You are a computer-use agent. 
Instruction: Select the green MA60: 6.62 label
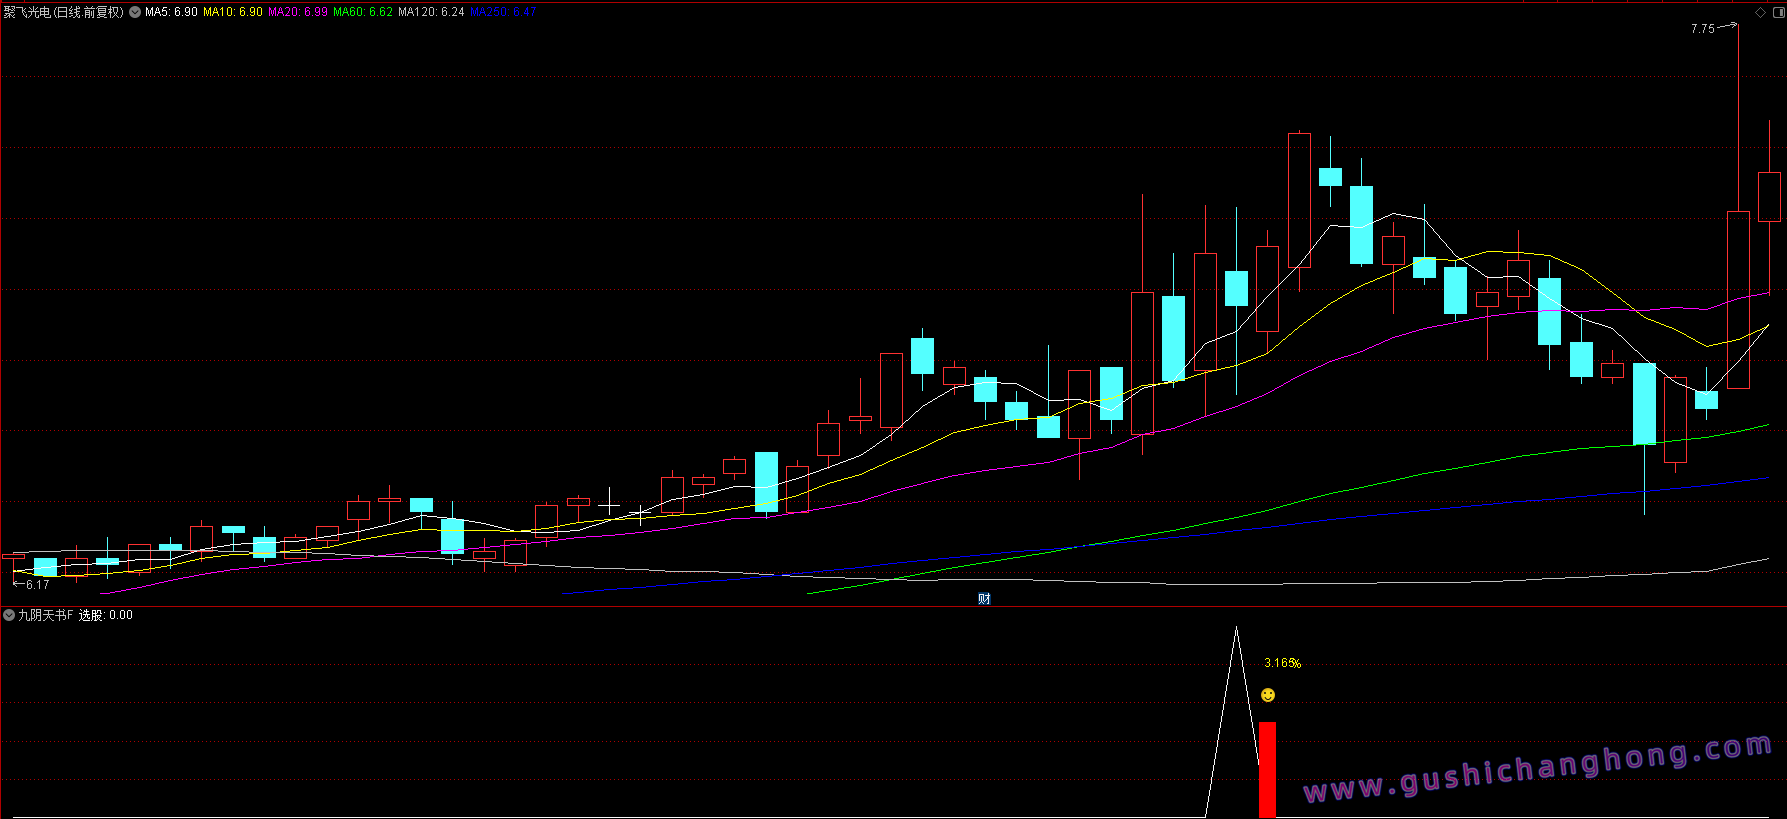363,12
